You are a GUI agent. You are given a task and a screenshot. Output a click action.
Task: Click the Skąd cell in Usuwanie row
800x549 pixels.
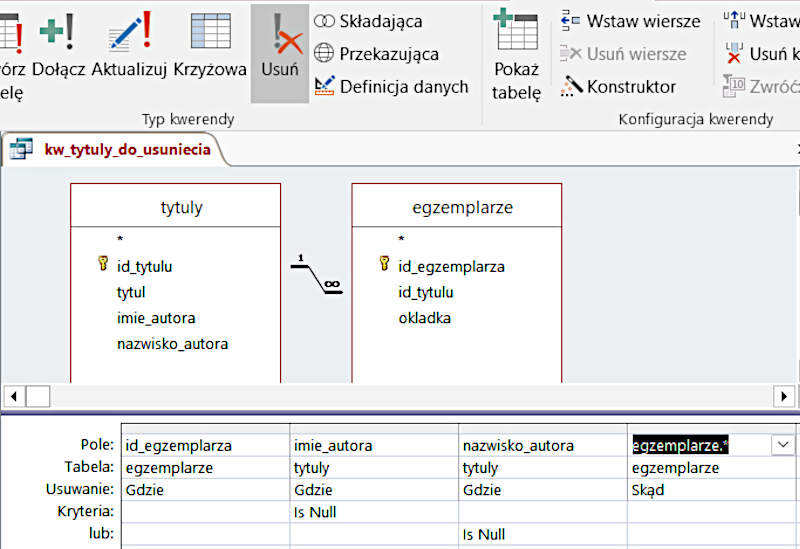[x=712, y=490]
